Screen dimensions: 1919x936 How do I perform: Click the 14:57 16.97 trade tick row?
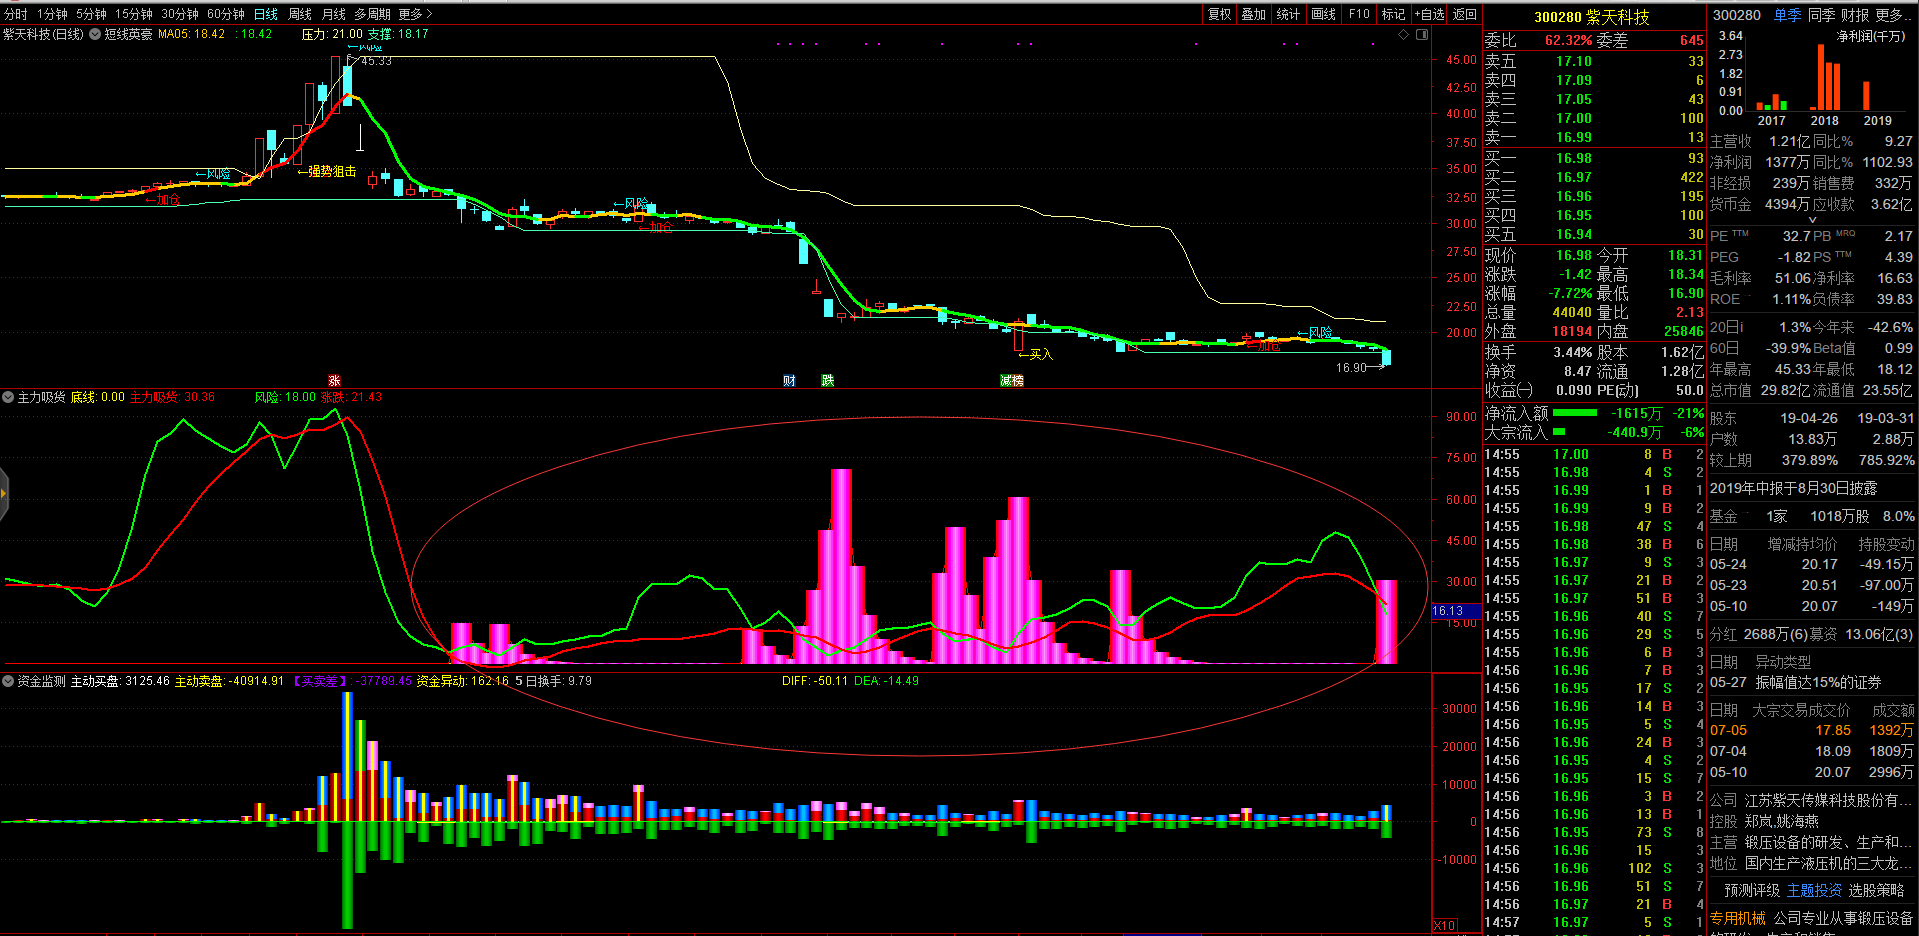1594,922
